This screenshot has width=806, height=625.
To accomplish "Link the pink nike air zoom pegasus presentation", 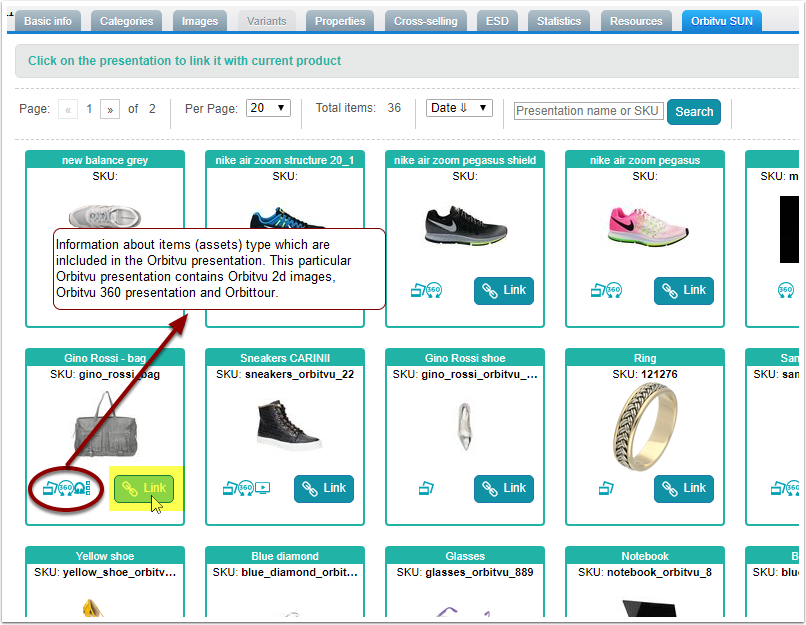I will click(x=684, y=290).
